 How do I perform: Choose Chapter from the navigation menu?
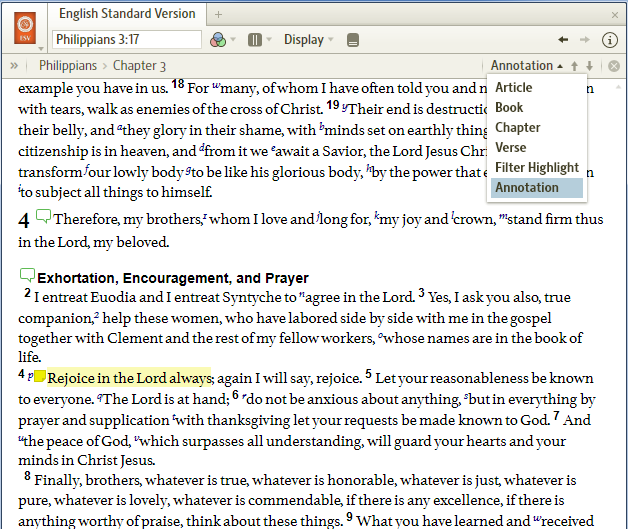coord(537,127)
